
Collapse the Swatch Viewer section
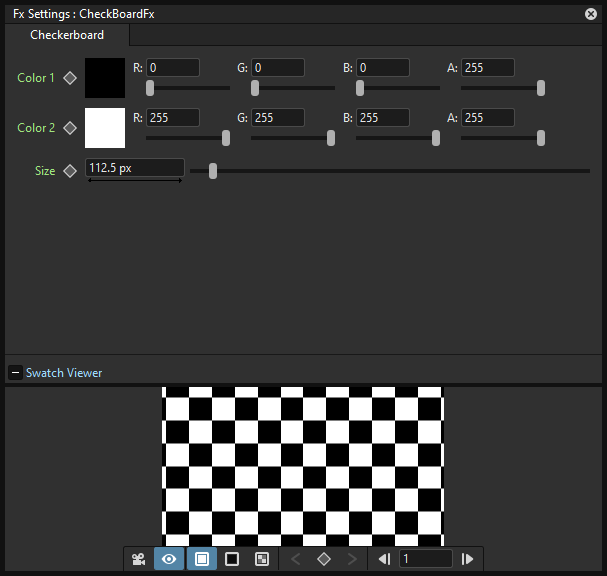[15, 372]
